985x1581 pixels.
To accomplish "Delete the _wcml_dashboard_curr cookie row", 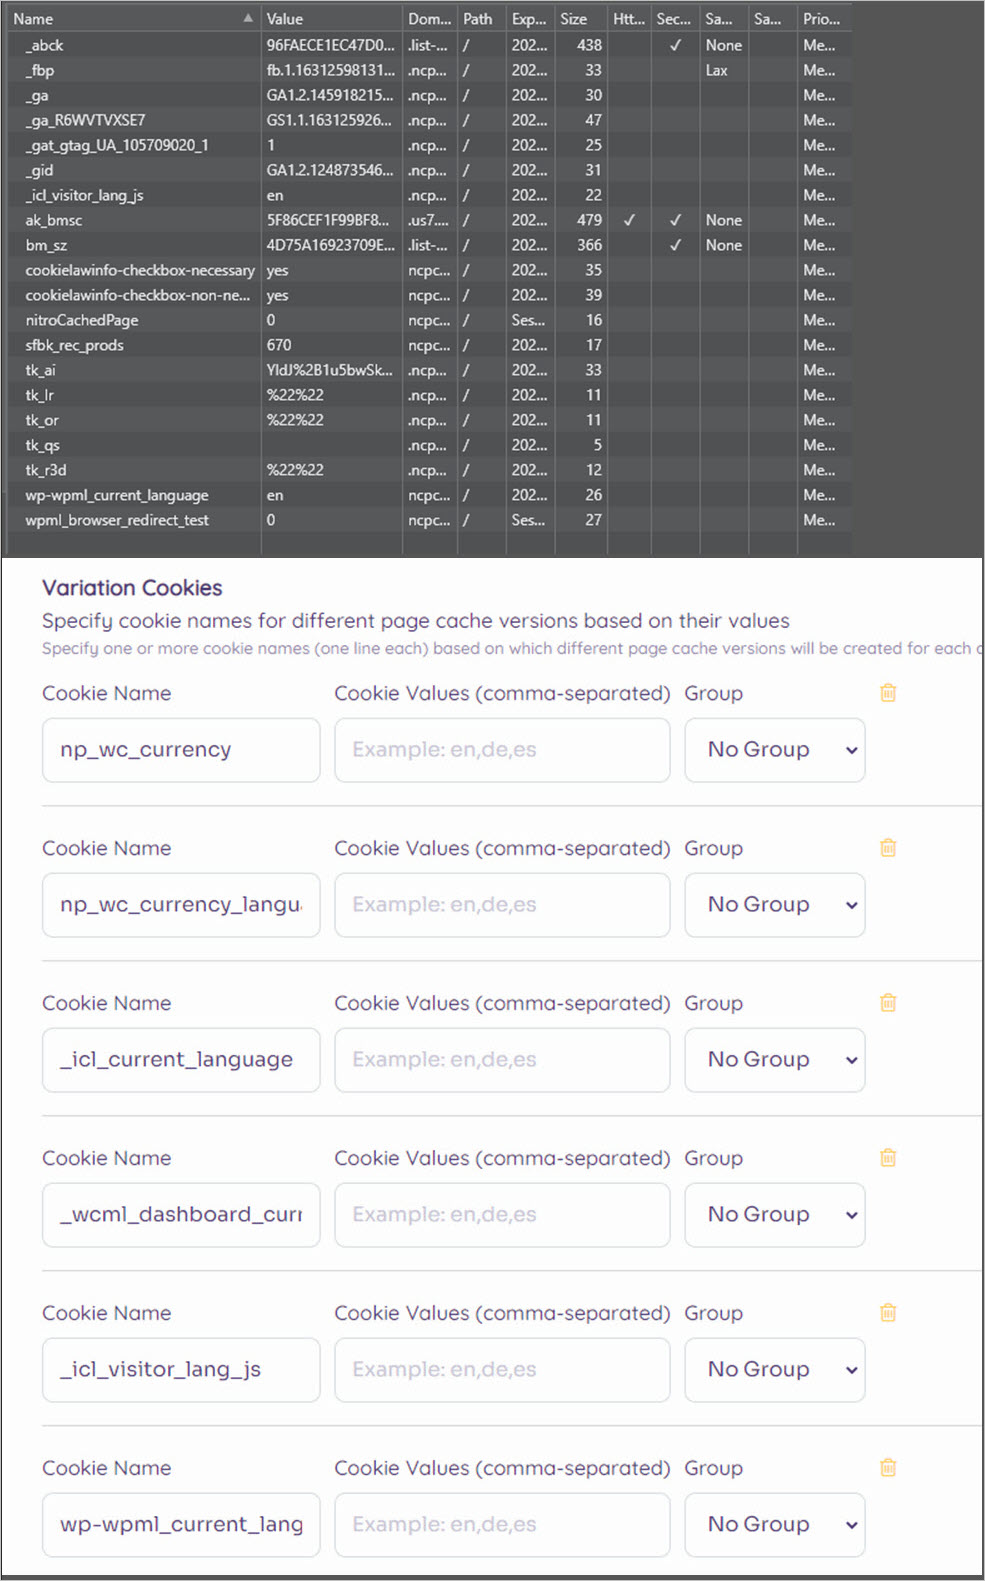I will click(888, 1158).
